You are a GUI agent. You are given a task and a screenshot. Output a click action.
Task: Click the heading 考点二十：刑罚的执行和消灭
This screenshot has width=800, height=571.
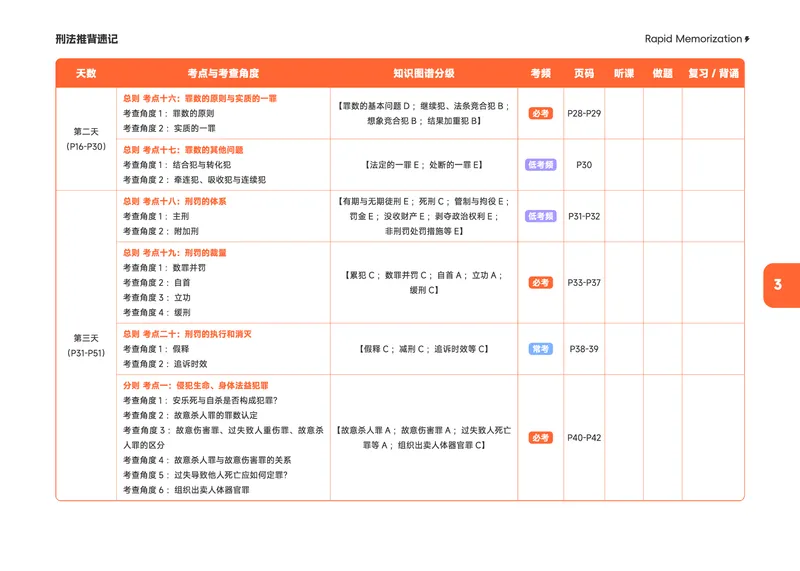[x=187, y=334]
